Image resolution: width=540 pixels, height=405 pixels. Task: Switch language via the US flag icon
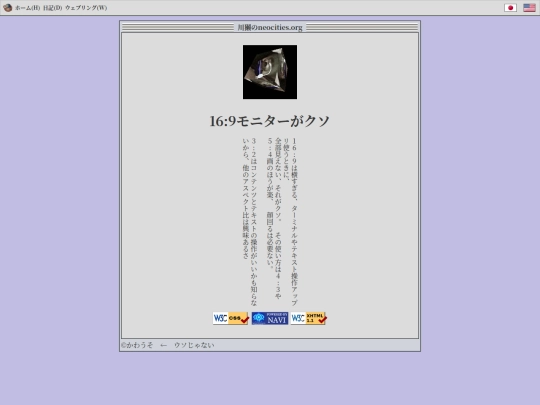click(529, 8)
